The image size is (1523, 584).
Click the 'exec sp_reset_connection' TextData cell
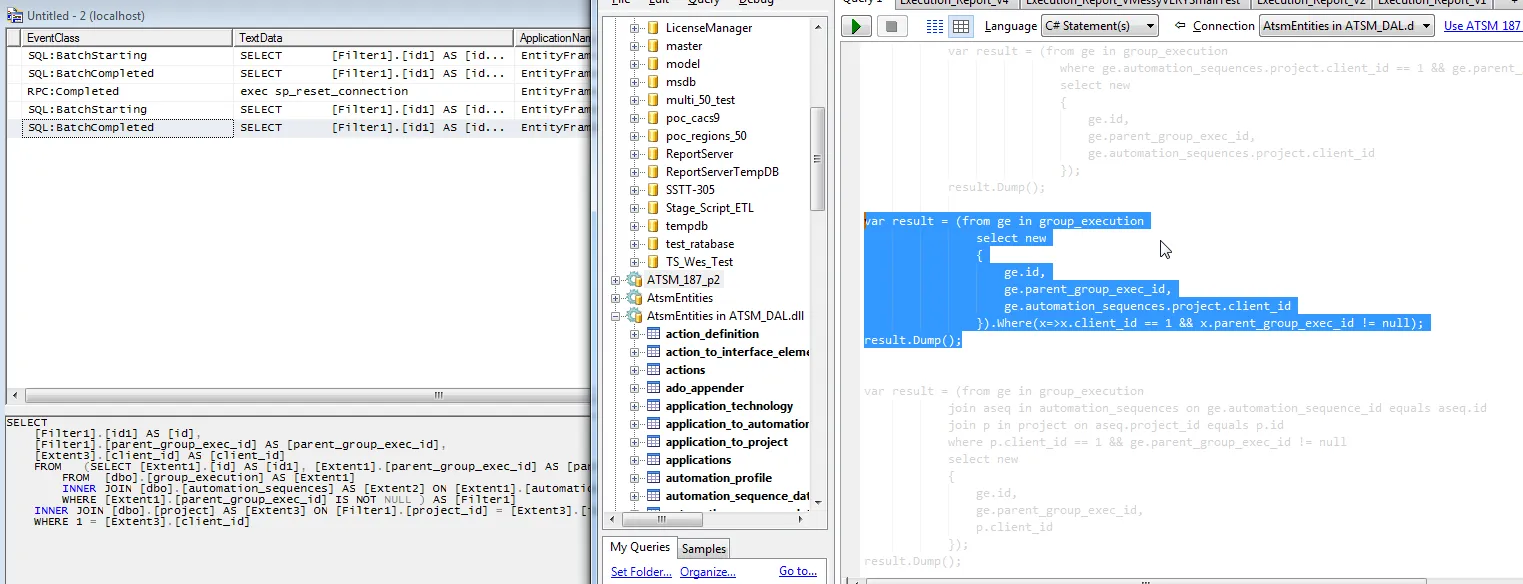[375, 91]
